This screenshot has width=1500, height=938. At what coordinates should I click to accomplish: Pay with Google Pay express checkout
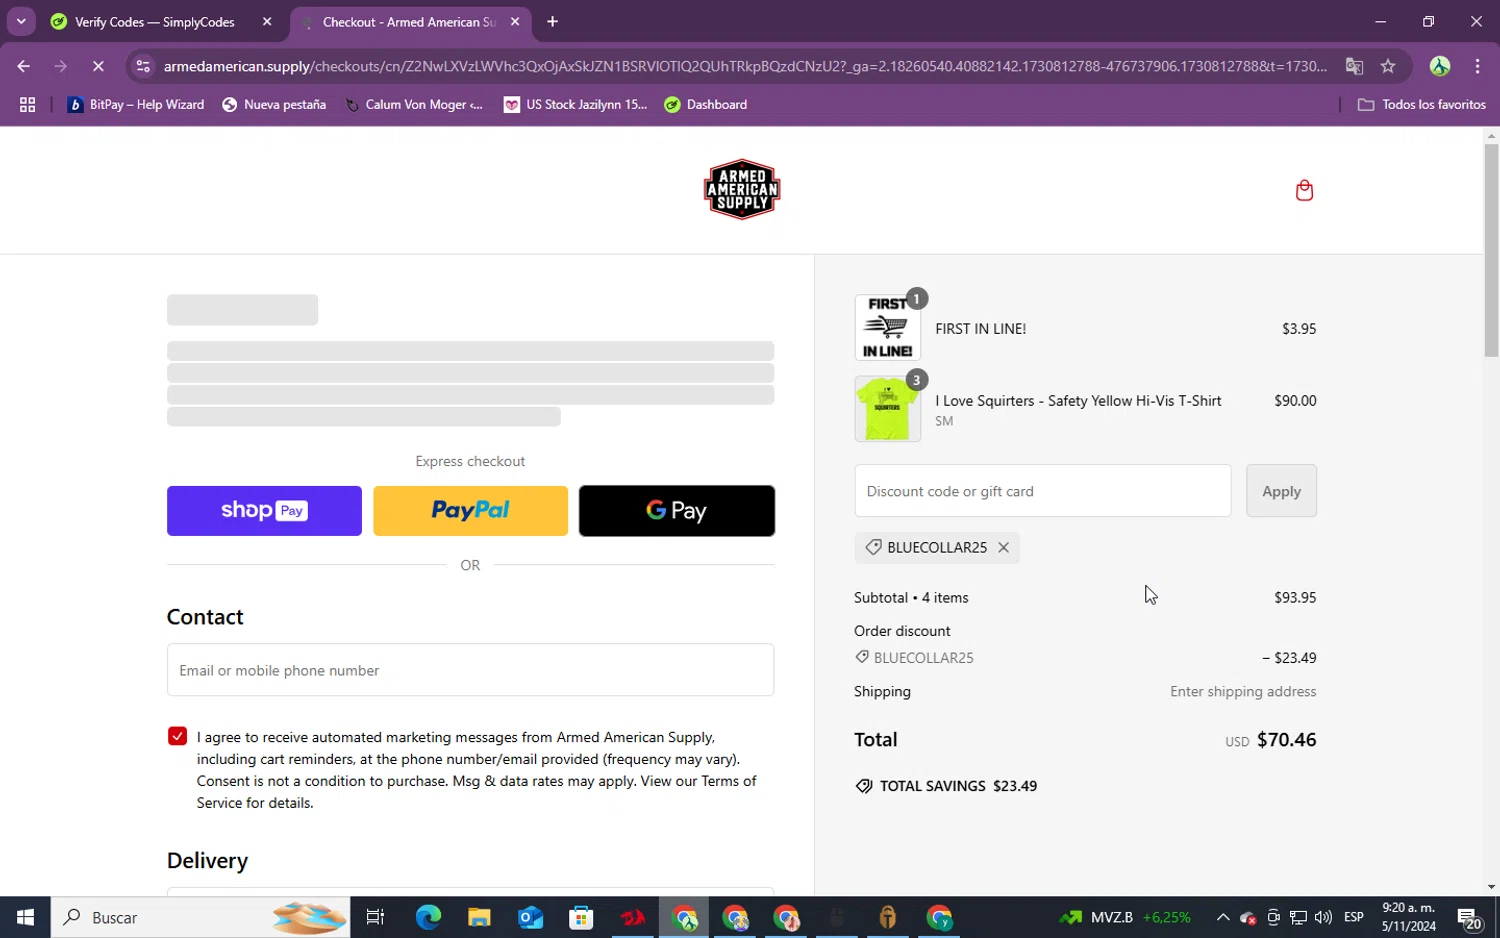tap(677, 511)
